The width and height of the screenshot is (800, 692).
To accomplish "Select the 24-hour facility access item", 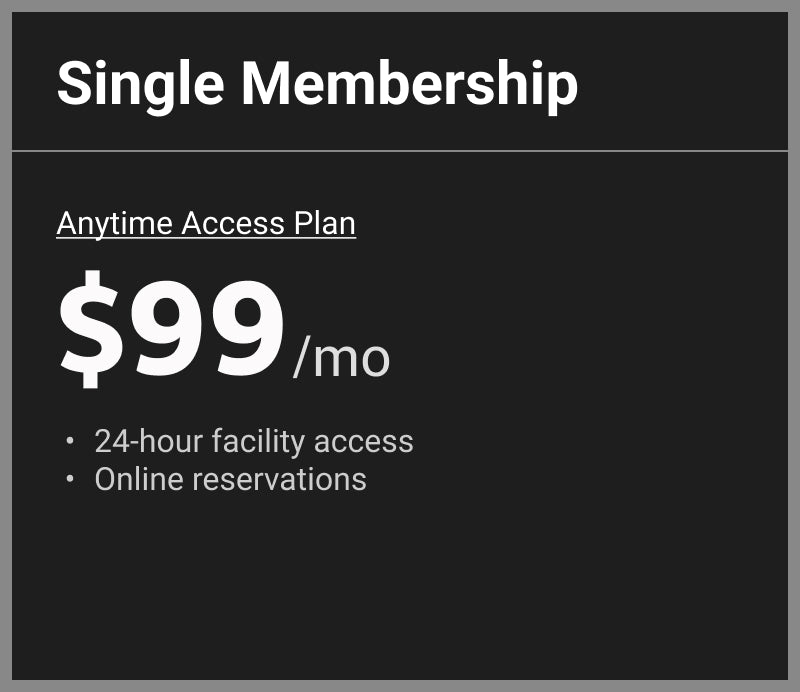I will click(253, 441).
